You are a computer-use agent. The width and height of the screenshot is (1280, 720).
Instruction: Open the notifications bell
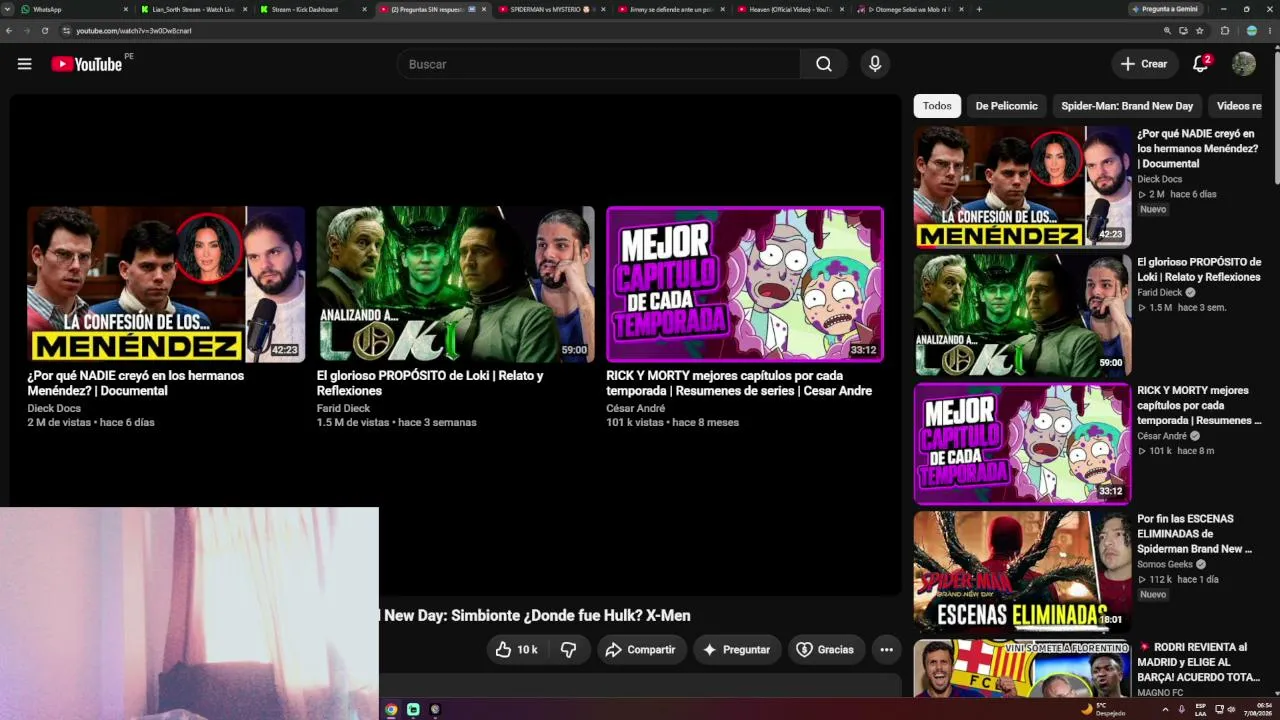1201,64
